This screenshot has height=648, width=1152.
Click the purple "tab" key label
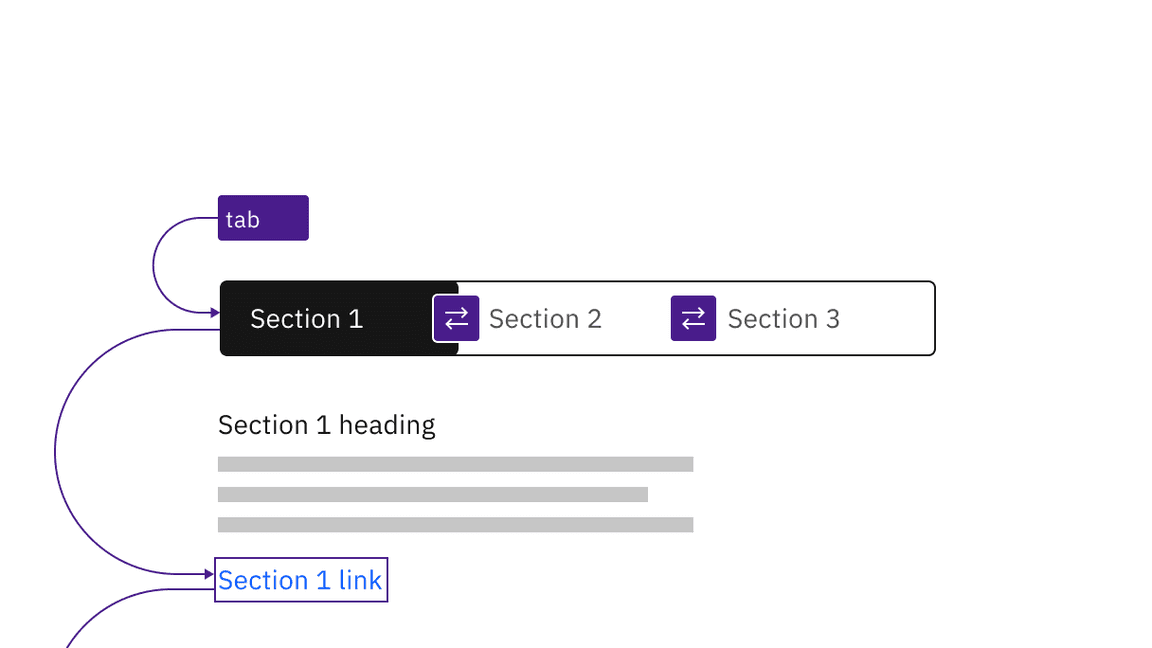[263, 218]
